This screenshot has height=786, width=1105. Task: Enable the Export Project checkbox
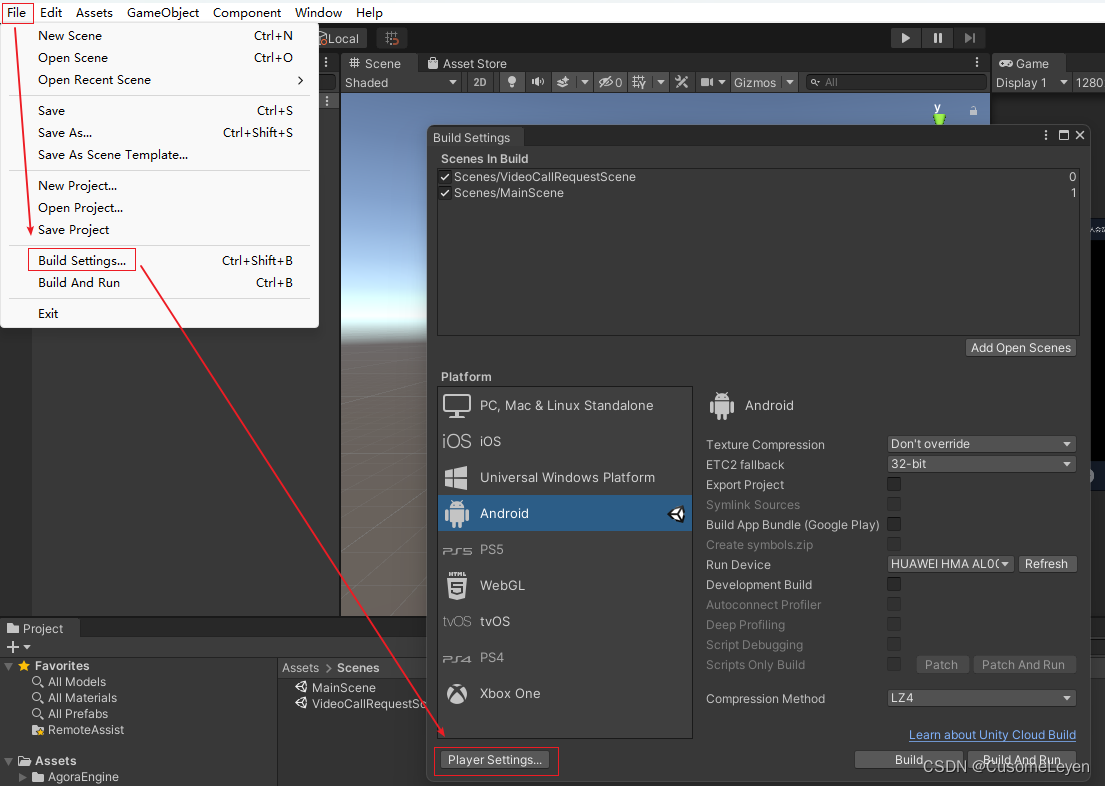click(x=894, y=484)
